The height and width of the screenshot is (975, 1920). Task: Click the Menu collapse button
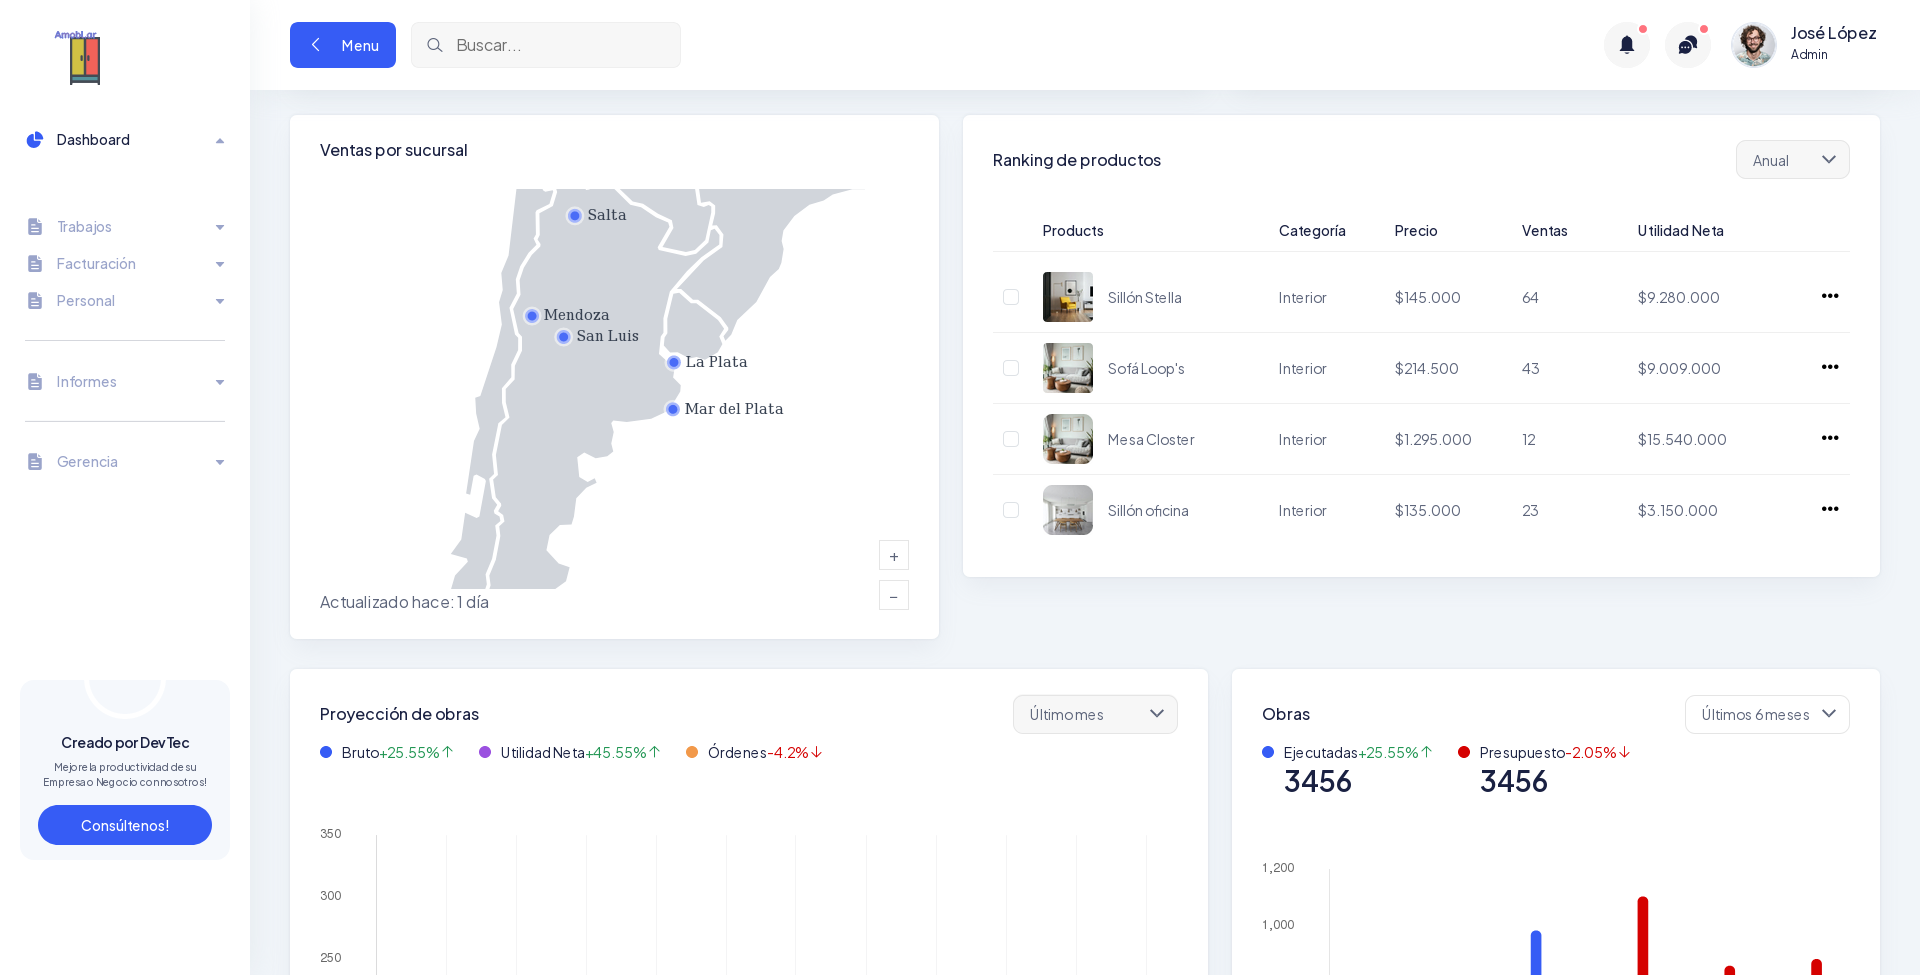[x=342, y=45]
